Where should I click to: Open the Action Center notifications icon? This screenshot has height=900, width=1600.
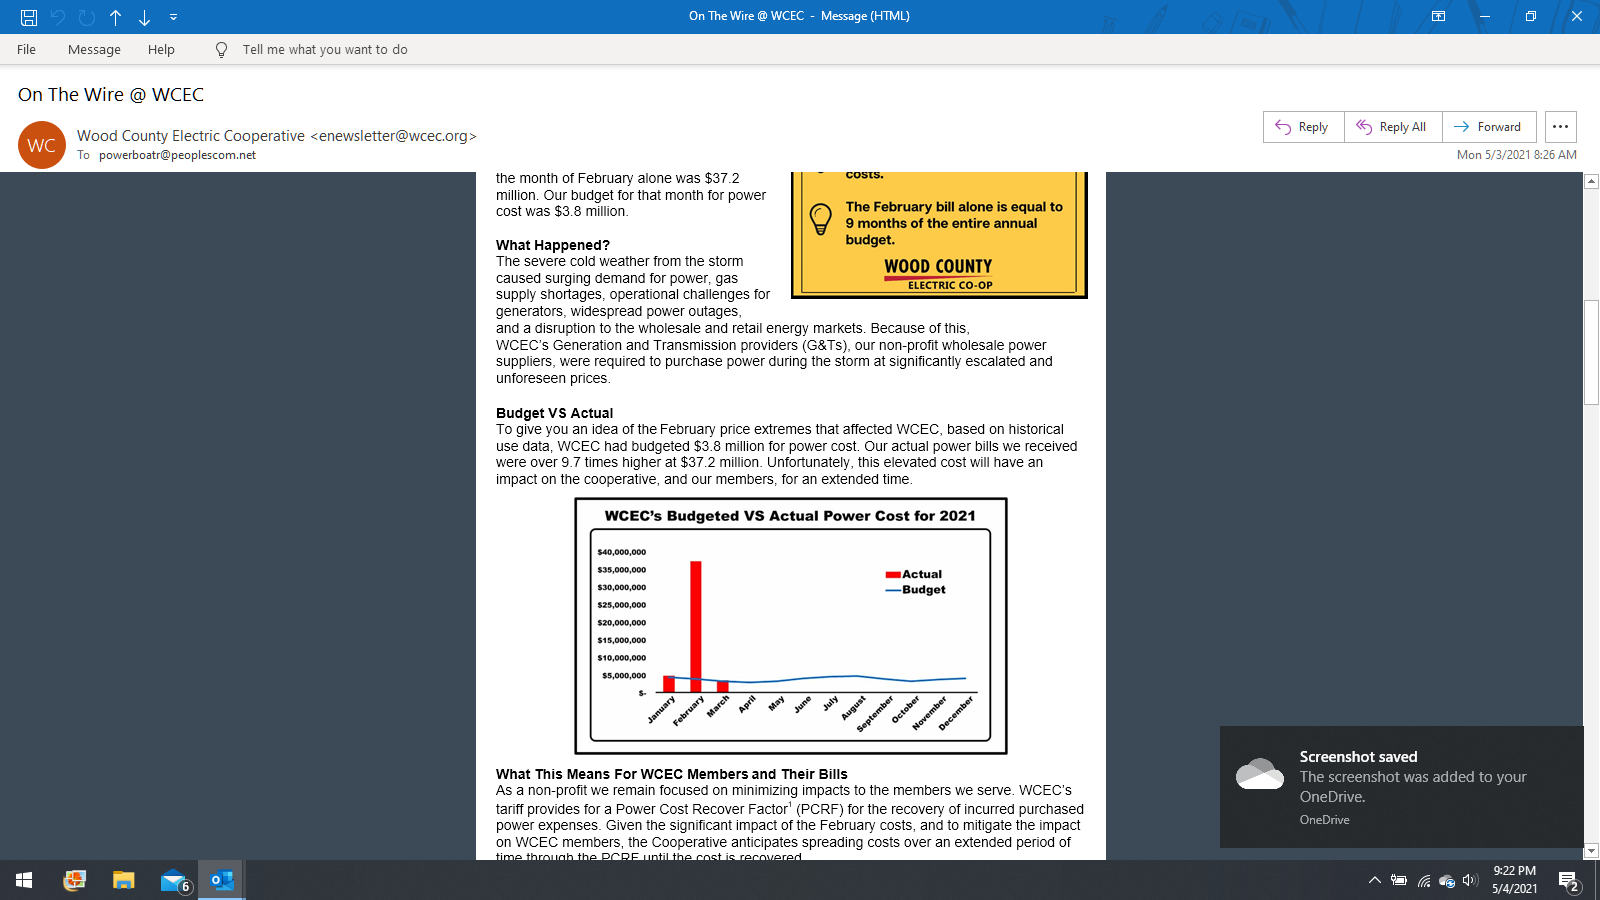pyautogui.click(x=1568, y=881)
